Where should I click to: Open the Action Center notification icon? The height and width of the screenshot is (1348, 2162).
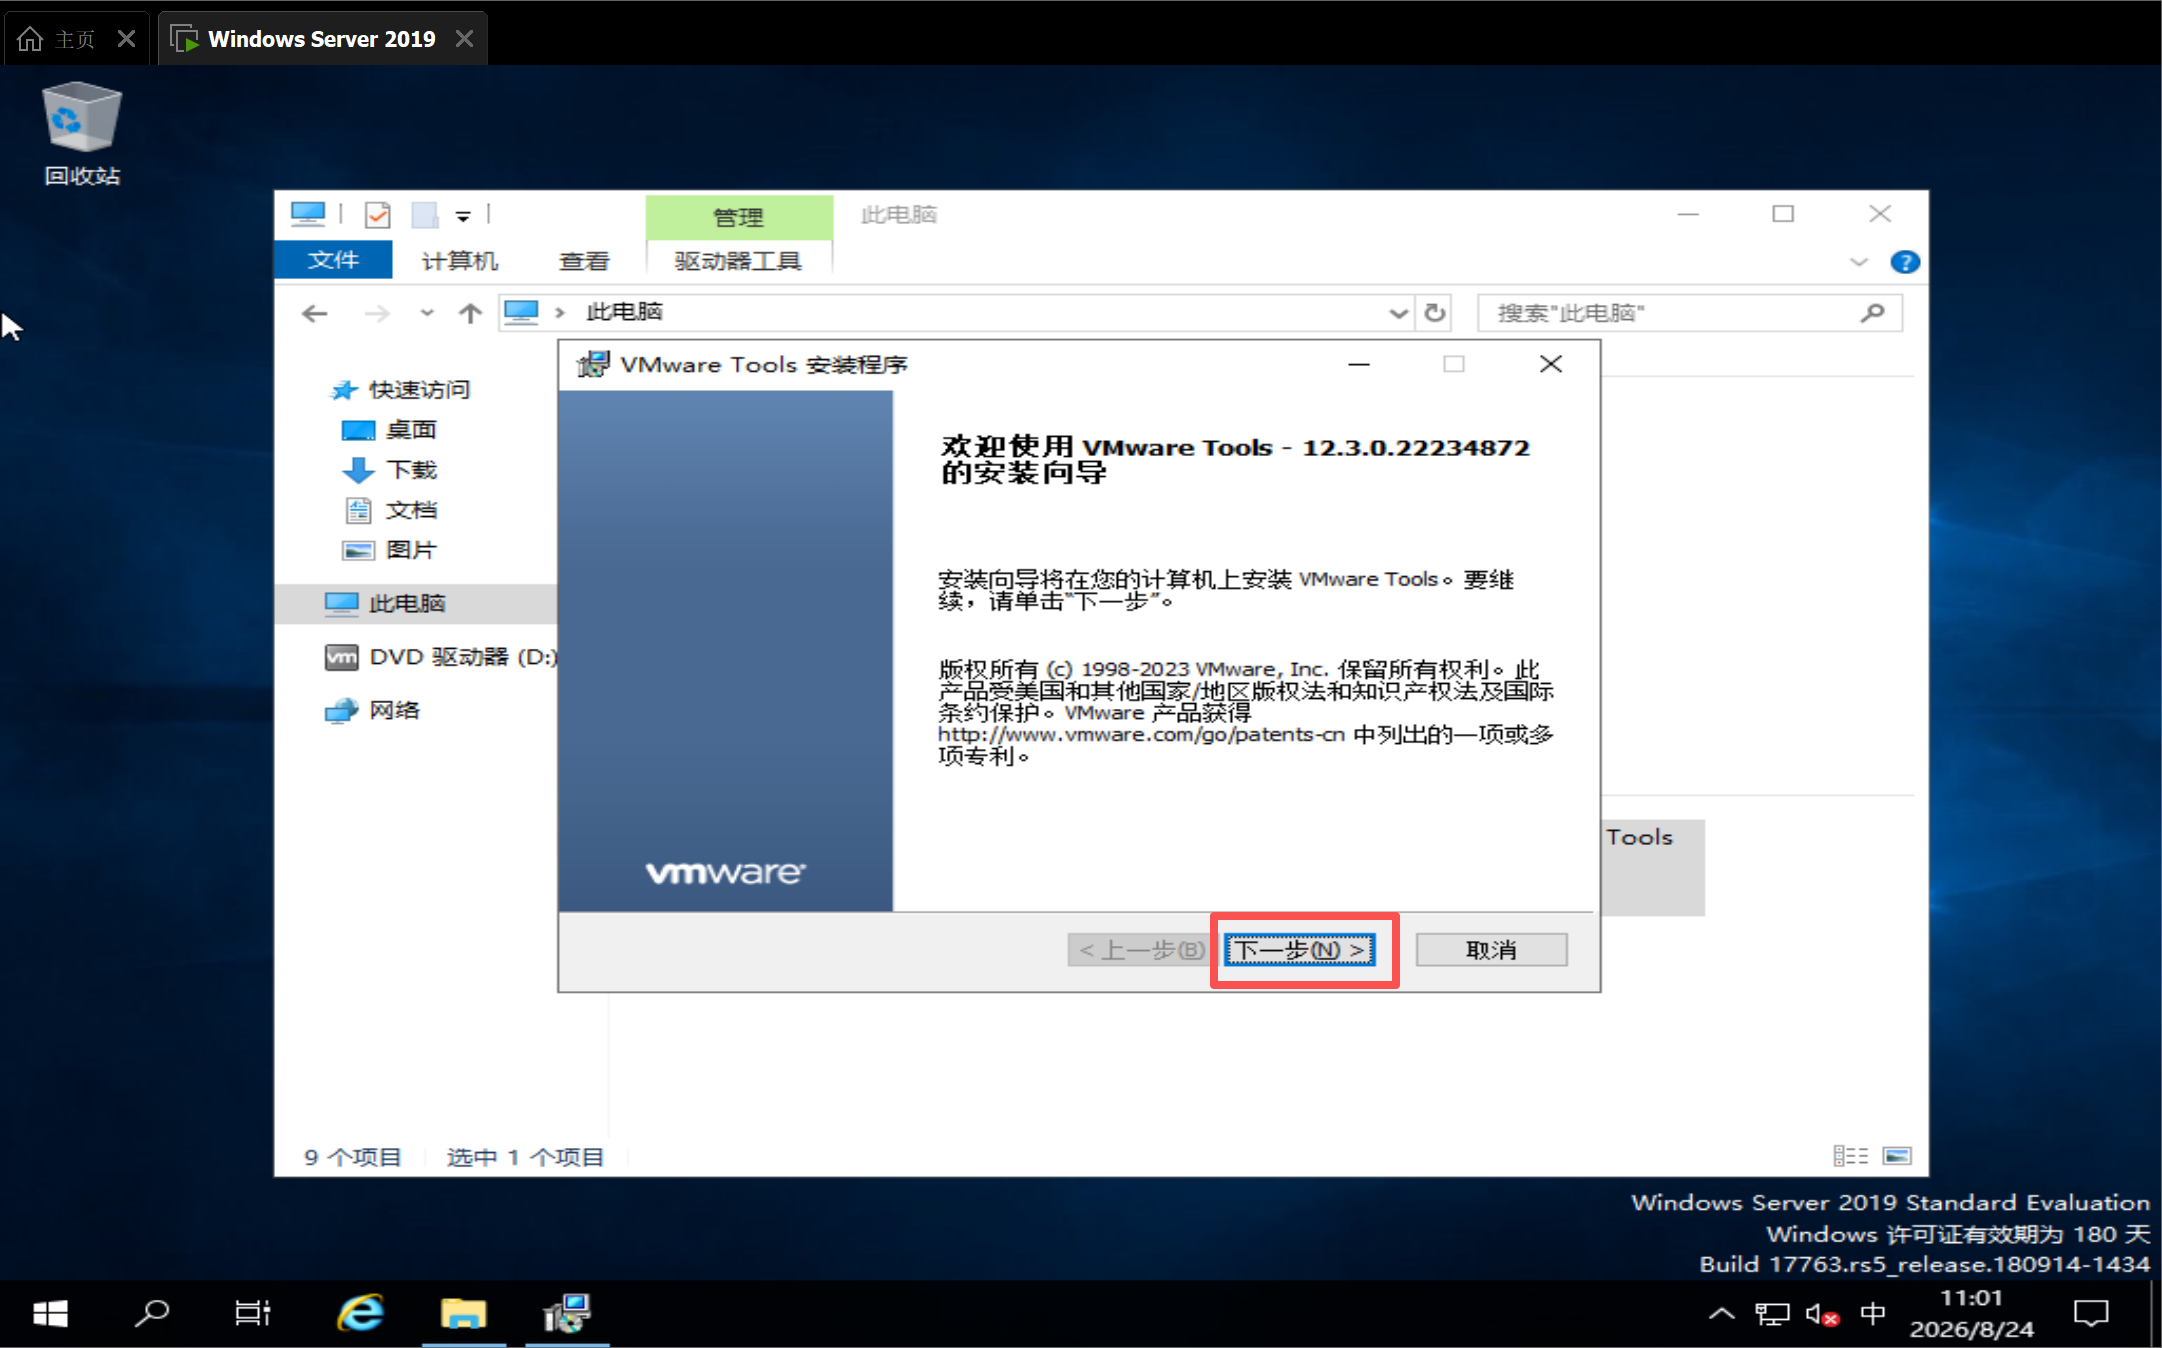pyautogui.click(x=2091, y=1314)
